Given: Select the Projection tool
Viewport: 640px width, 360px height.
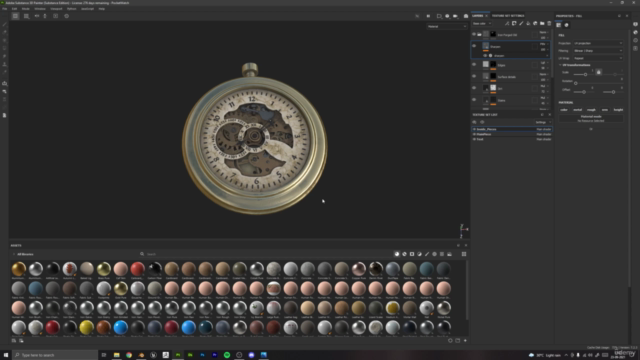Looking at the screenshot, I should point(4,40).
